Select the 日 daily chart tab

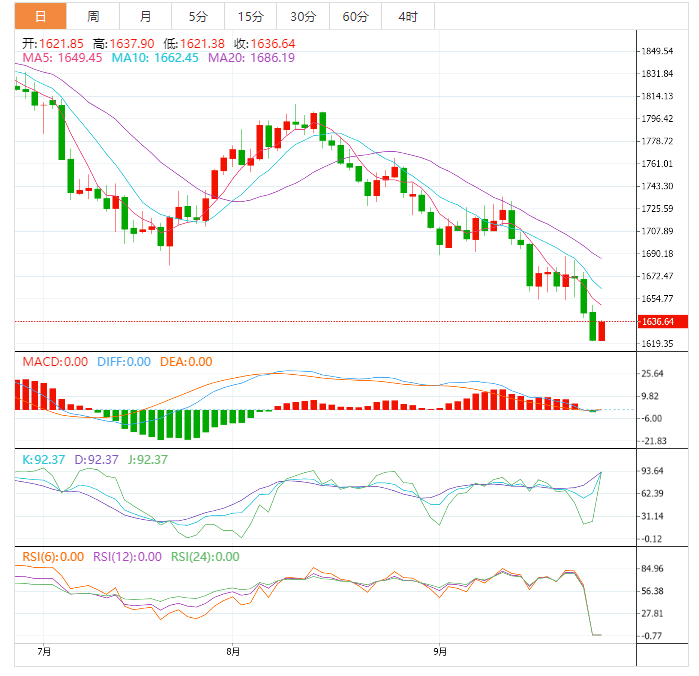click(41, 16)
